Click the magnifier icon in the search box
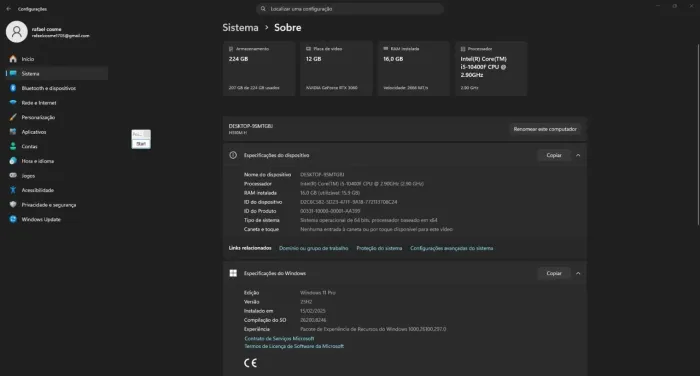700x376 pixels. [x=263, y=9]
